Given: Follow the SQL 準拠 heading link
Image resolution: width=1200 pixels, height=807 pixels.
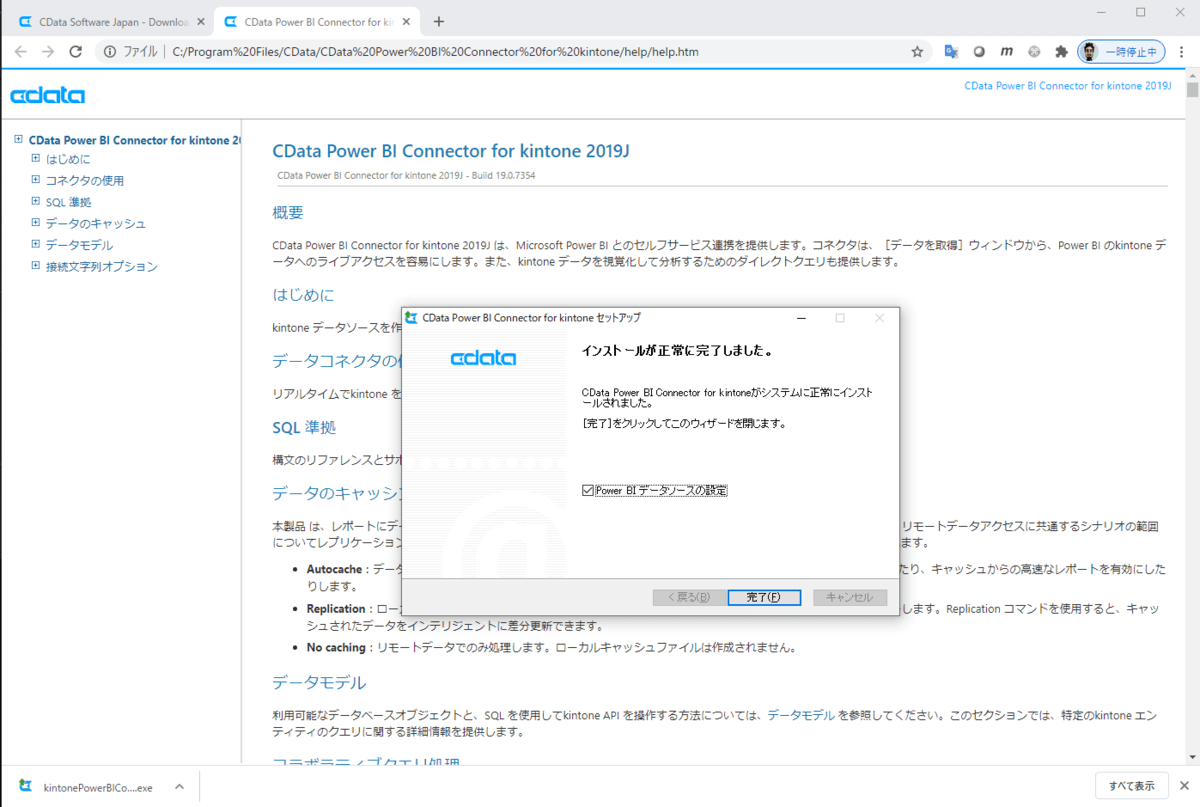Looking at the screenshot, I should pyautogui.click(x=304, y=428).
